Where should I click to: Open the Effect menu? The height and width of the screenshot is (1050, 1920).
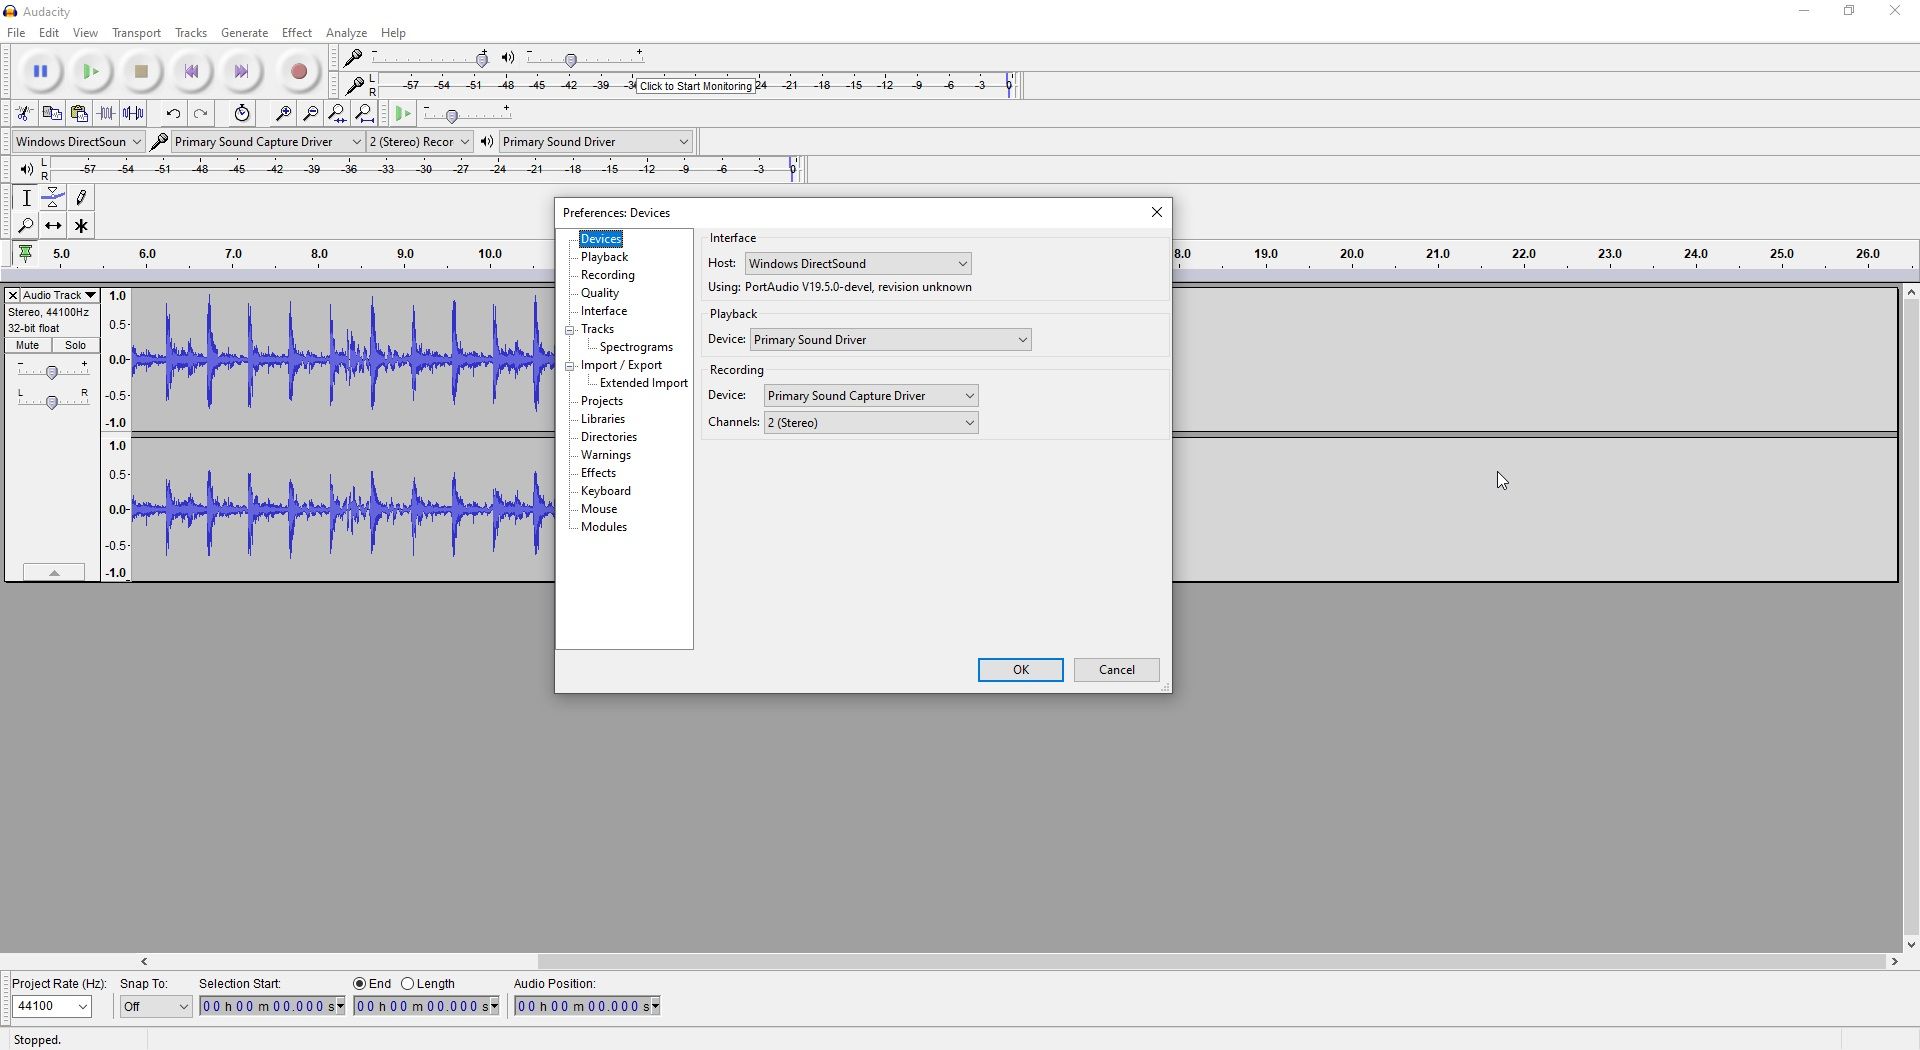(297, 33)
